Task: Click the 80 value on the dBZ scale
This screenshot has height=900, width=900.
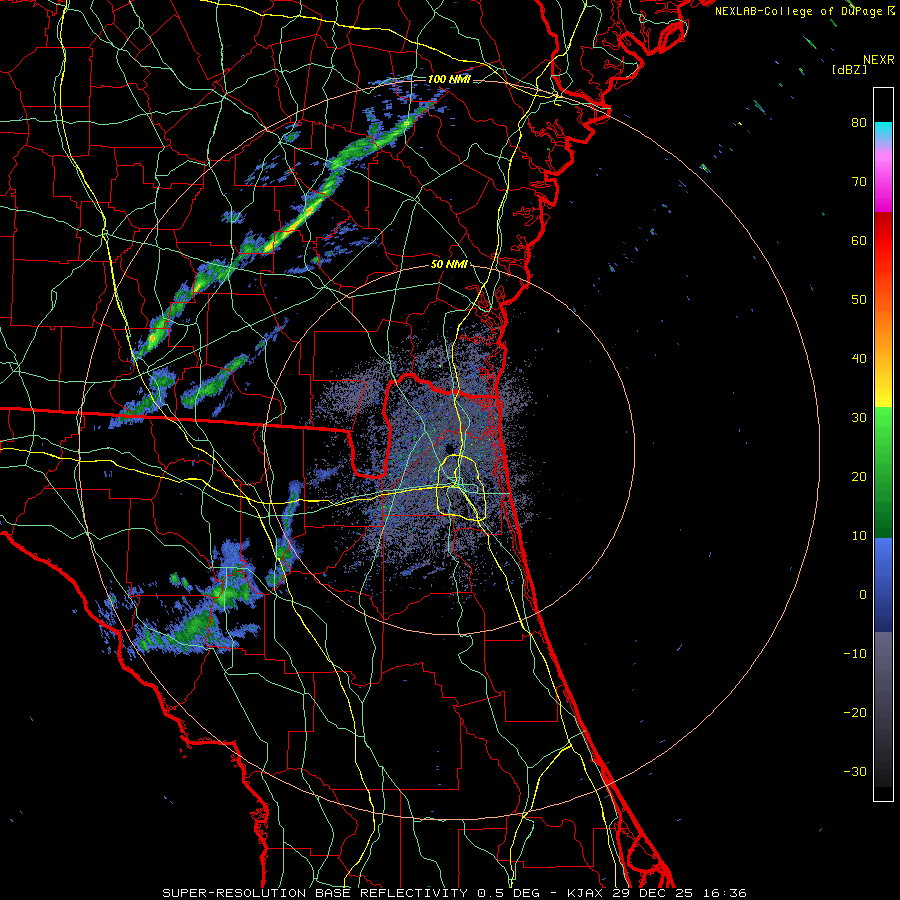Action: pos(859,122)
